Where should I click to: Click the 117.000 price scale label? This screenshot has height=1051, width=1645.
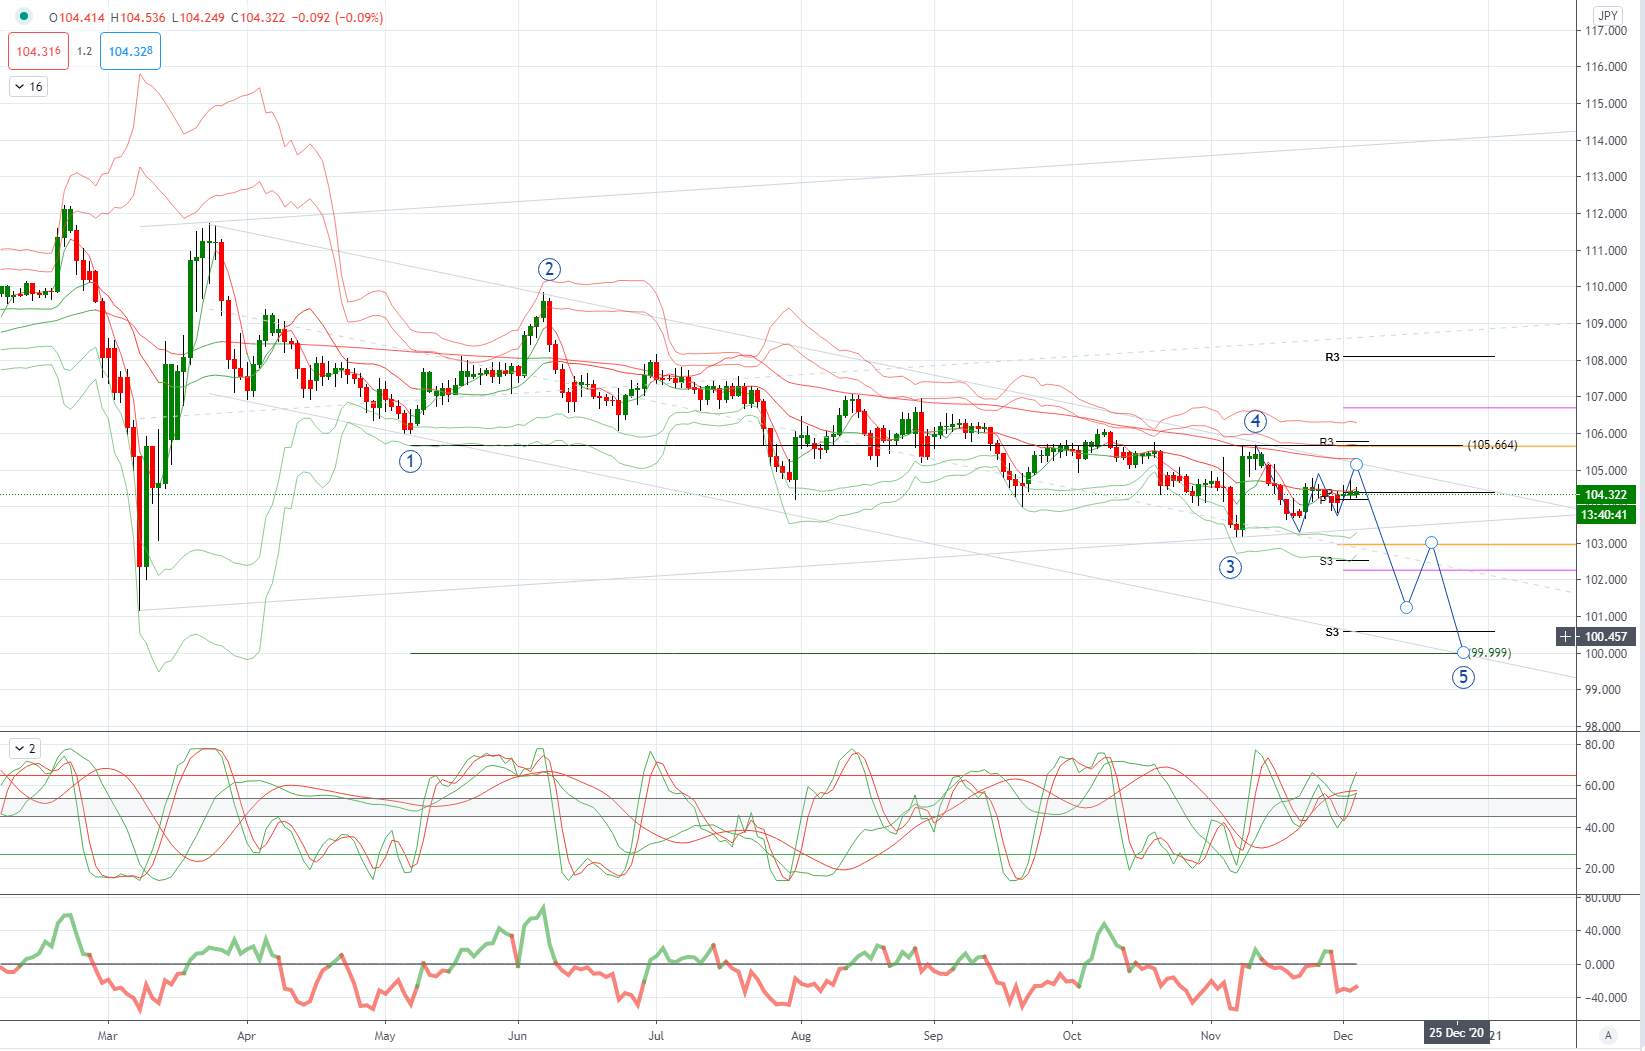tap(1605, 31)
